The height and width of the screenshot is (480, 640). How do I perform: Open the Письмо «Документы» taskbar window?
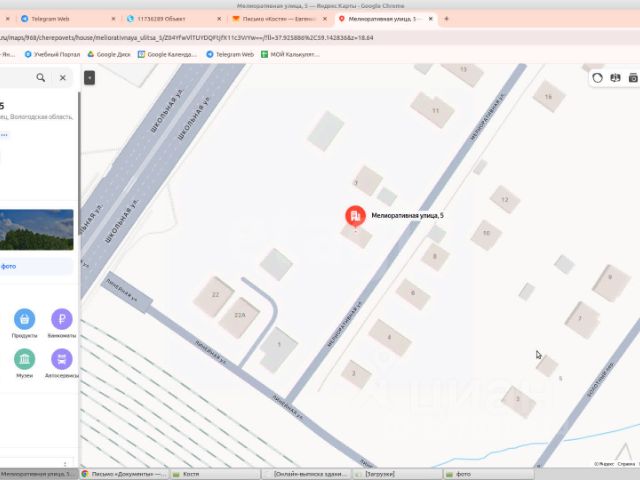pyautogui.click(x=124, y=474)
